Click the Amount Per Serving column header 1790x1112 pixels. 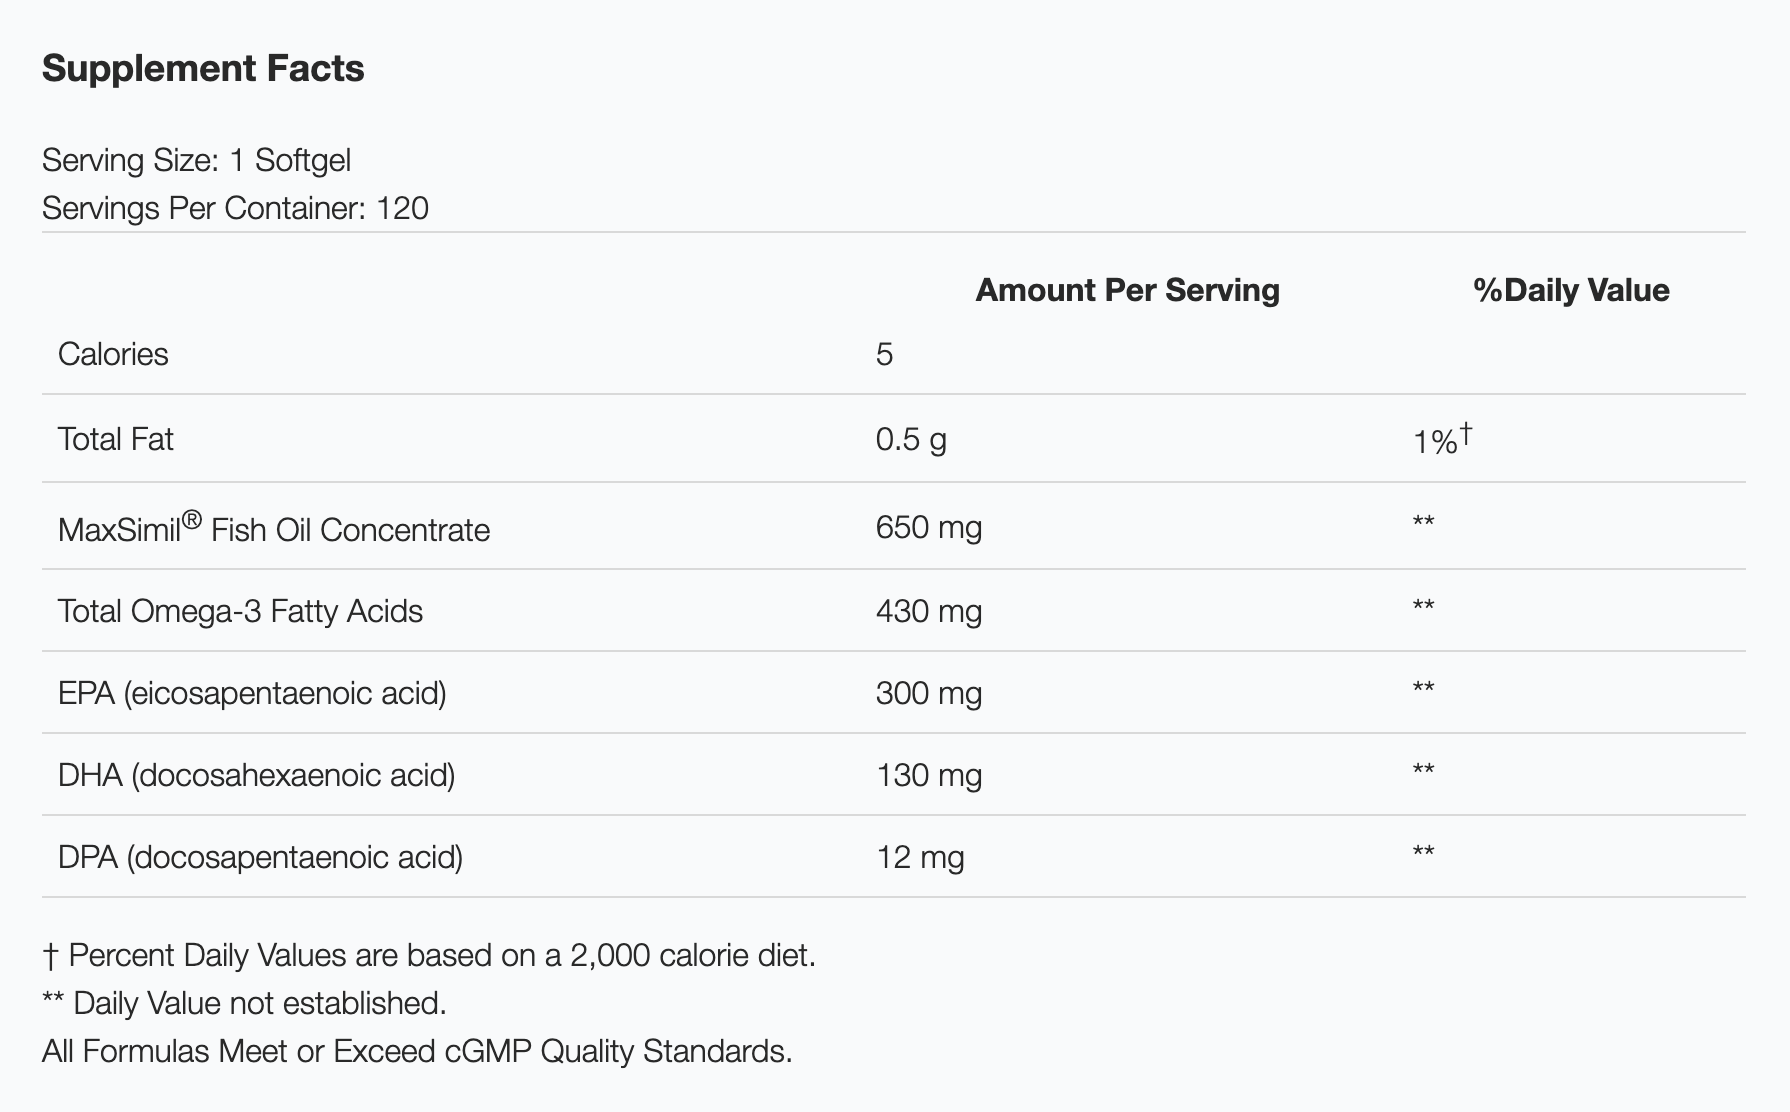(1127, 290)
